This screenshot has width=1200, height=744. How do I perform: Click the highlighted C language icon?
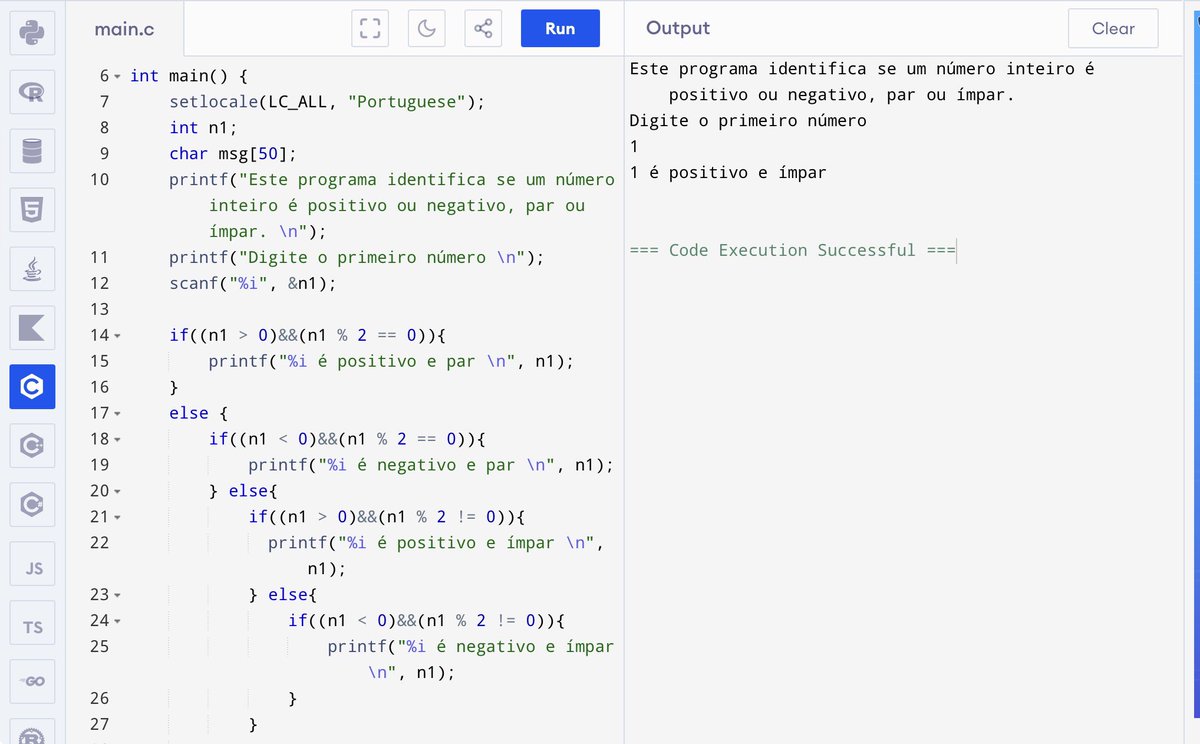pos(32,387)
